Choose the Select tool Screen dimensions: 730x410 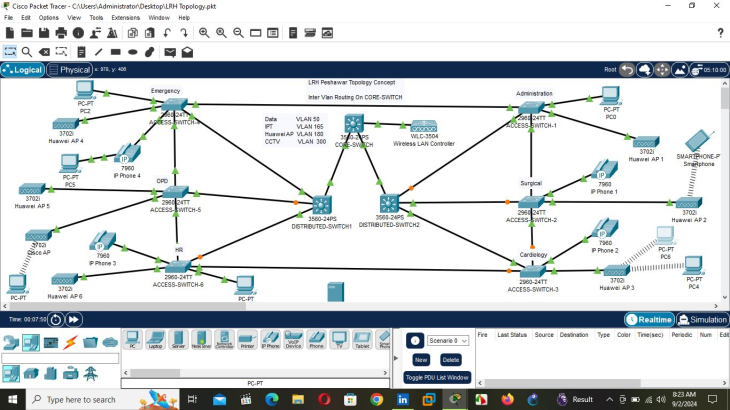pyautogui.click(x=10, y=52)
